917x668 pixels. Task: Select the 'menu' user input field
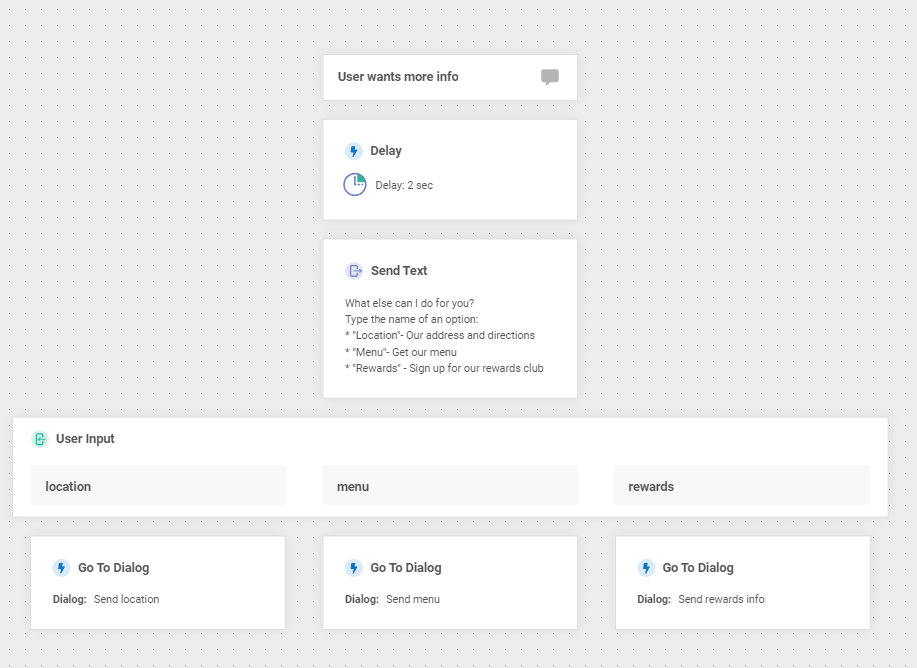pos(450,486)
